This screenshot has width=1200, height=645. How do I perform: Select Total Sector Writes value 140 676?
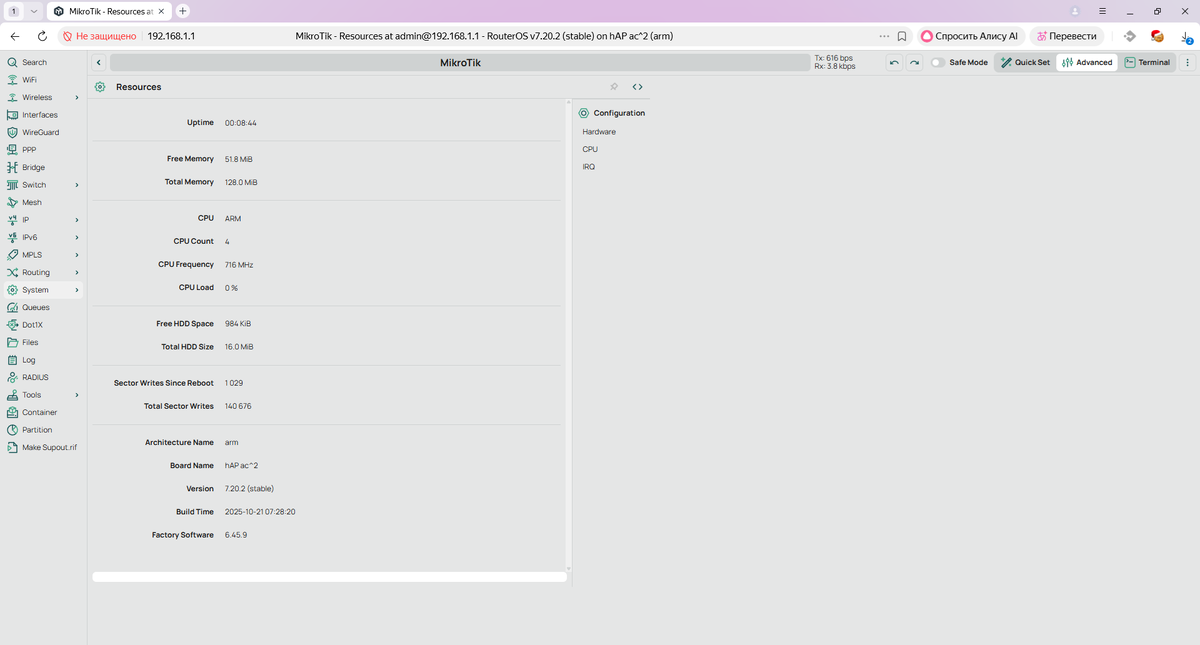coord(238,406)
